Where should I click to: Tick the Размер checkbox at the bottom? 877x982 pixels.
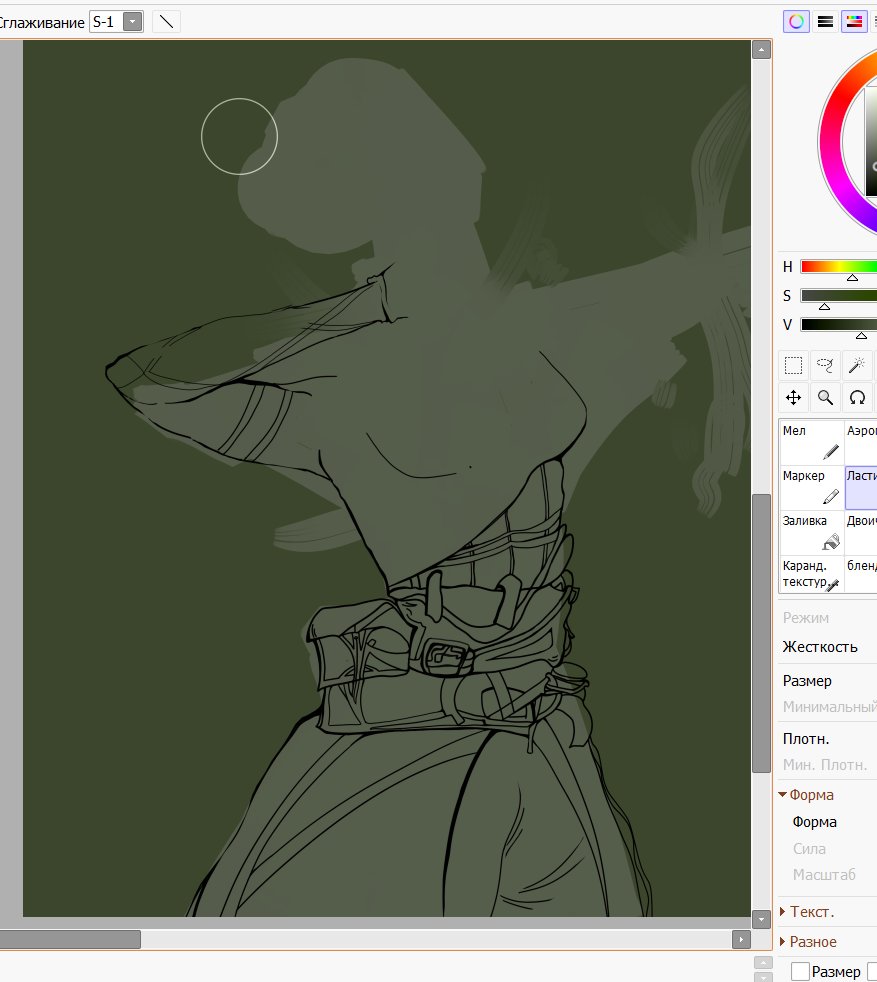800,971
